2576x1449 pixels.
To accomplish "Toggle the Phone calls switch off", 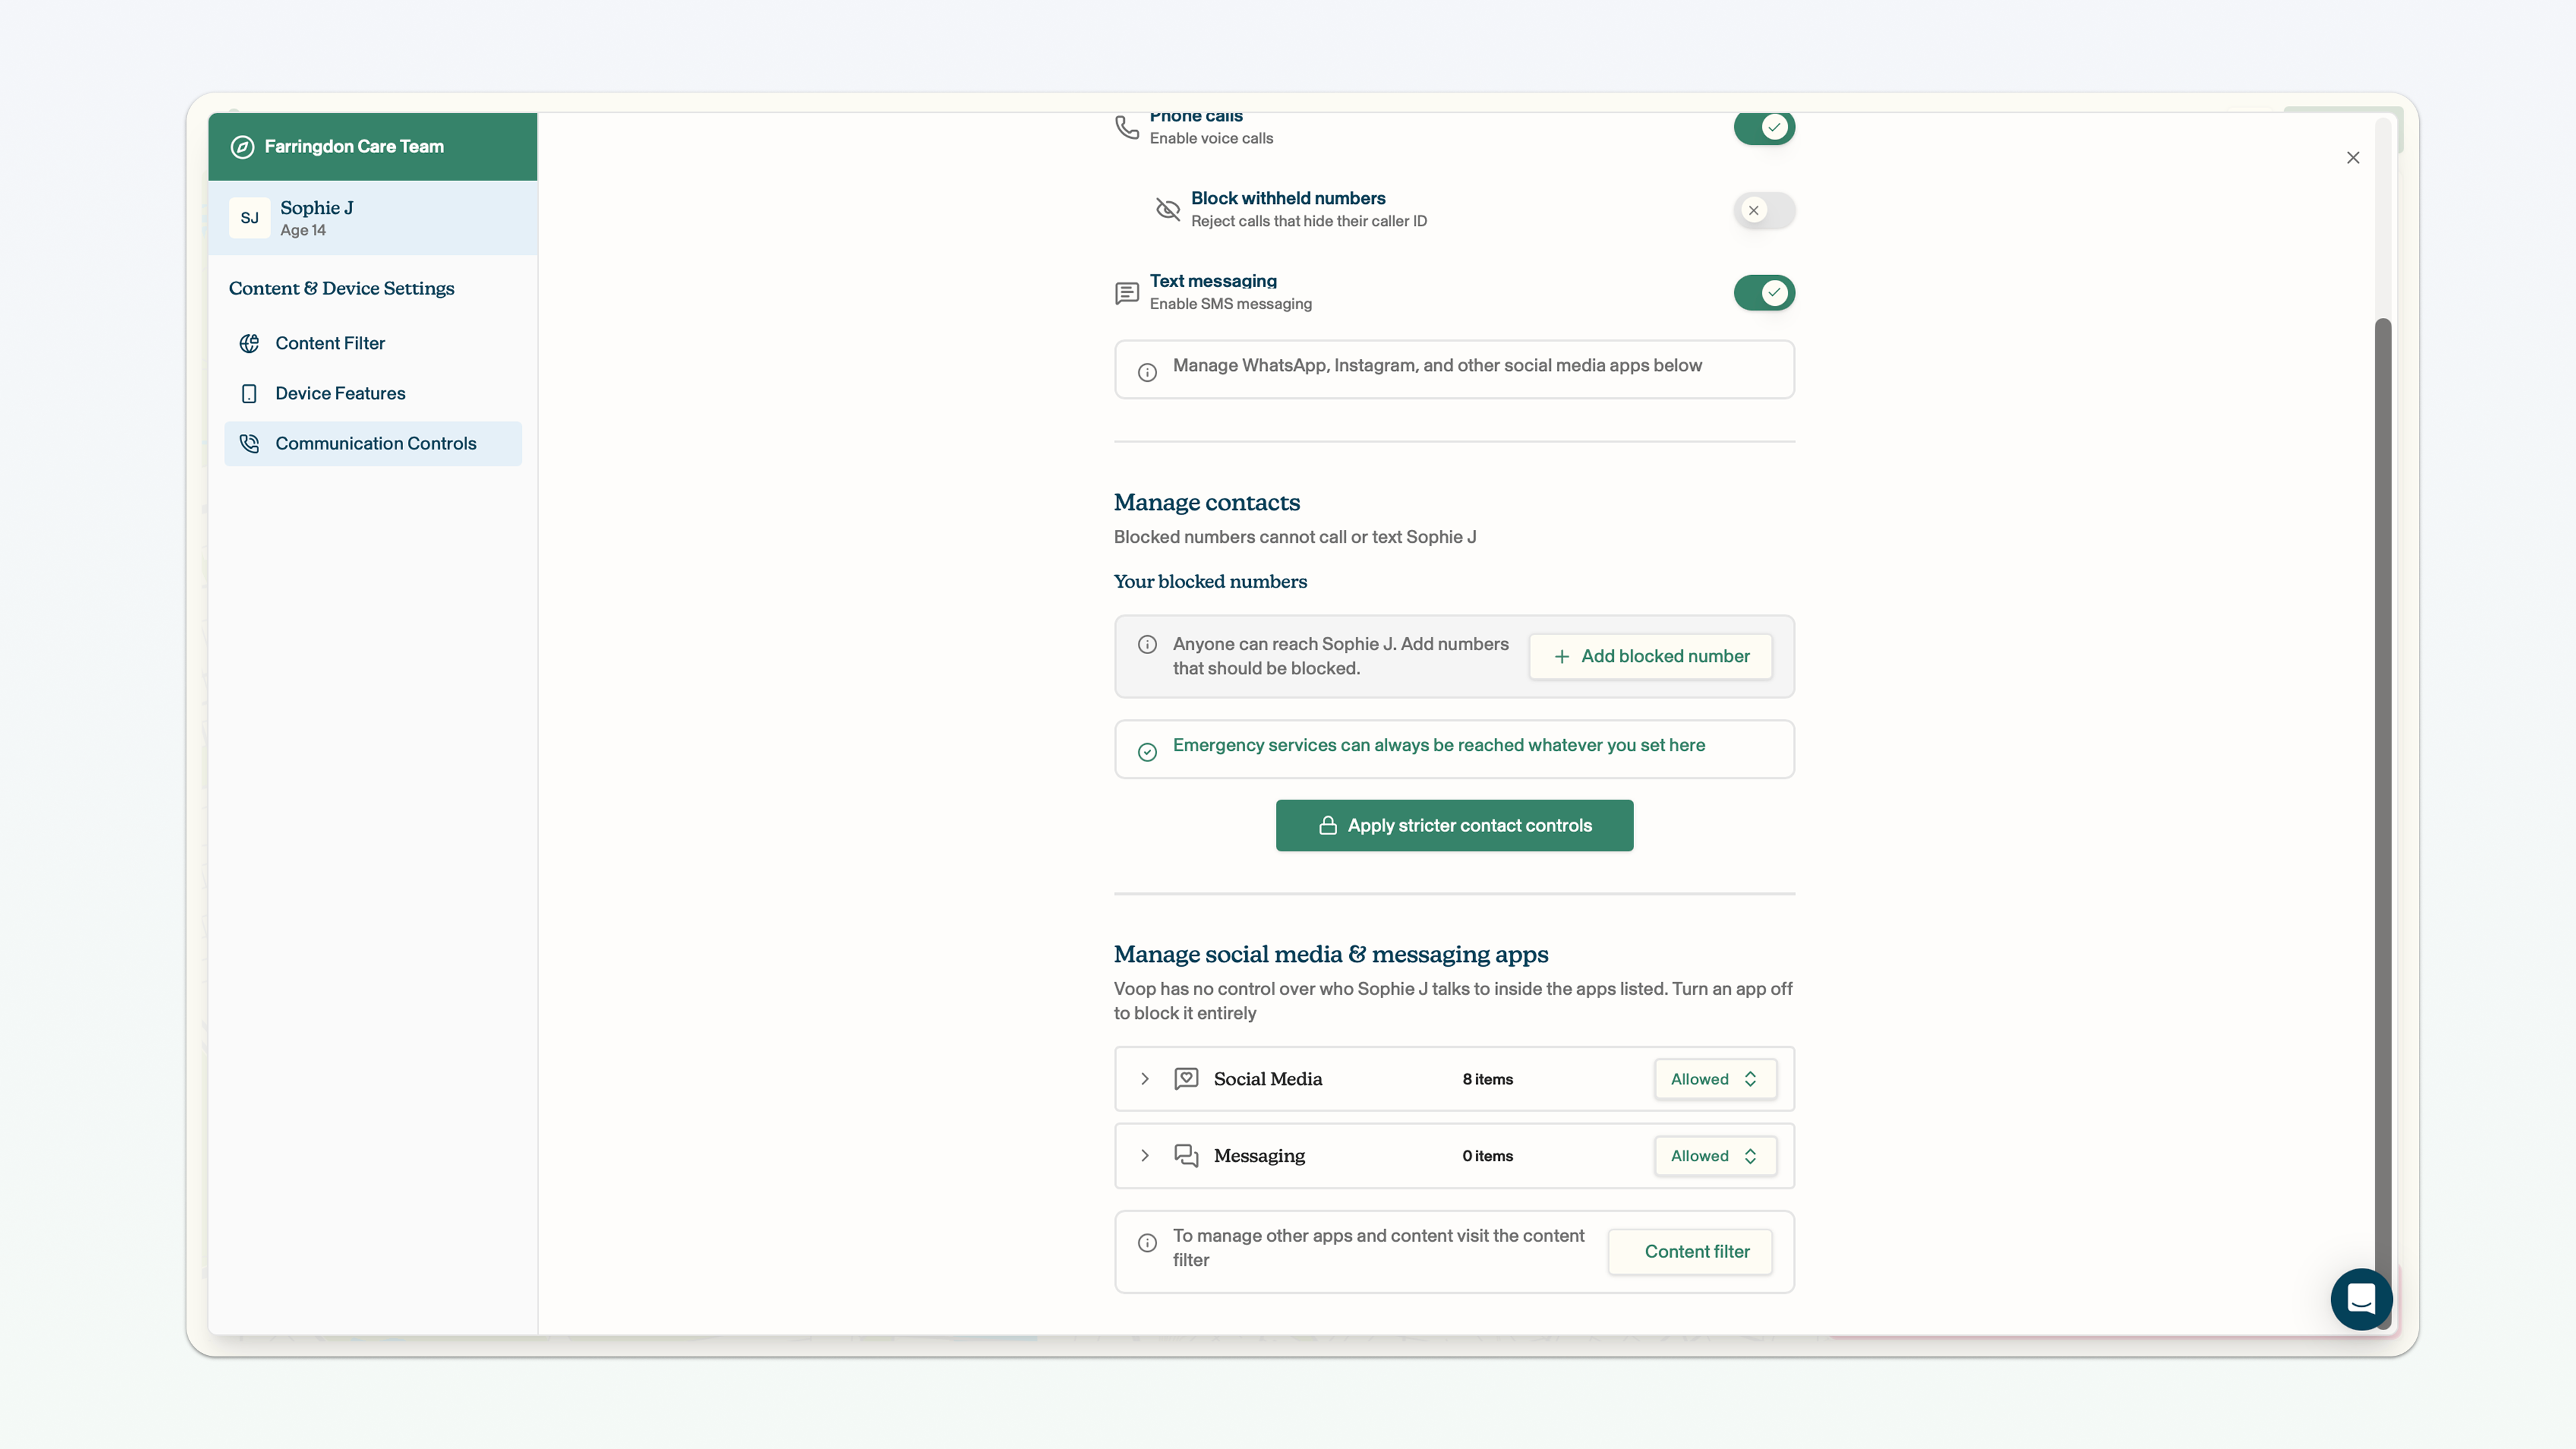I will coord(1764,127).
